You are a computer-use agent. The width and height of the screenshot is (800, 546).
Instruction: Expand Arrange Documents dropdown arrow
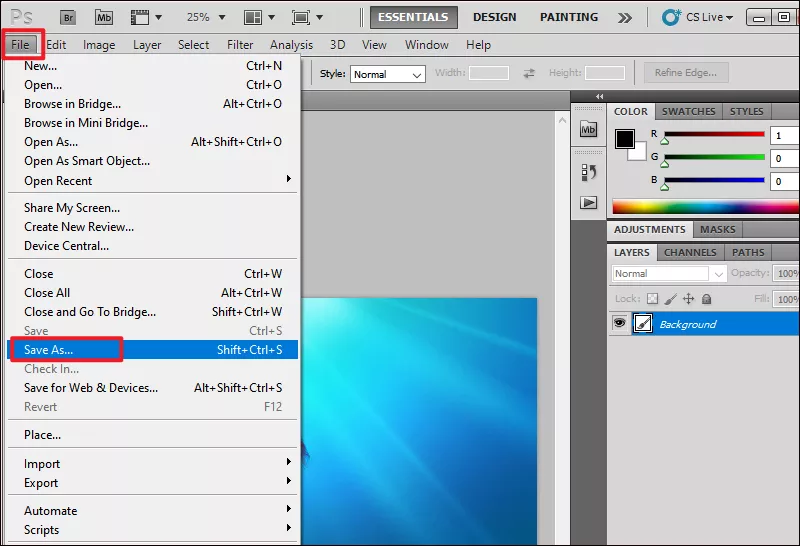tap(271, 17)
